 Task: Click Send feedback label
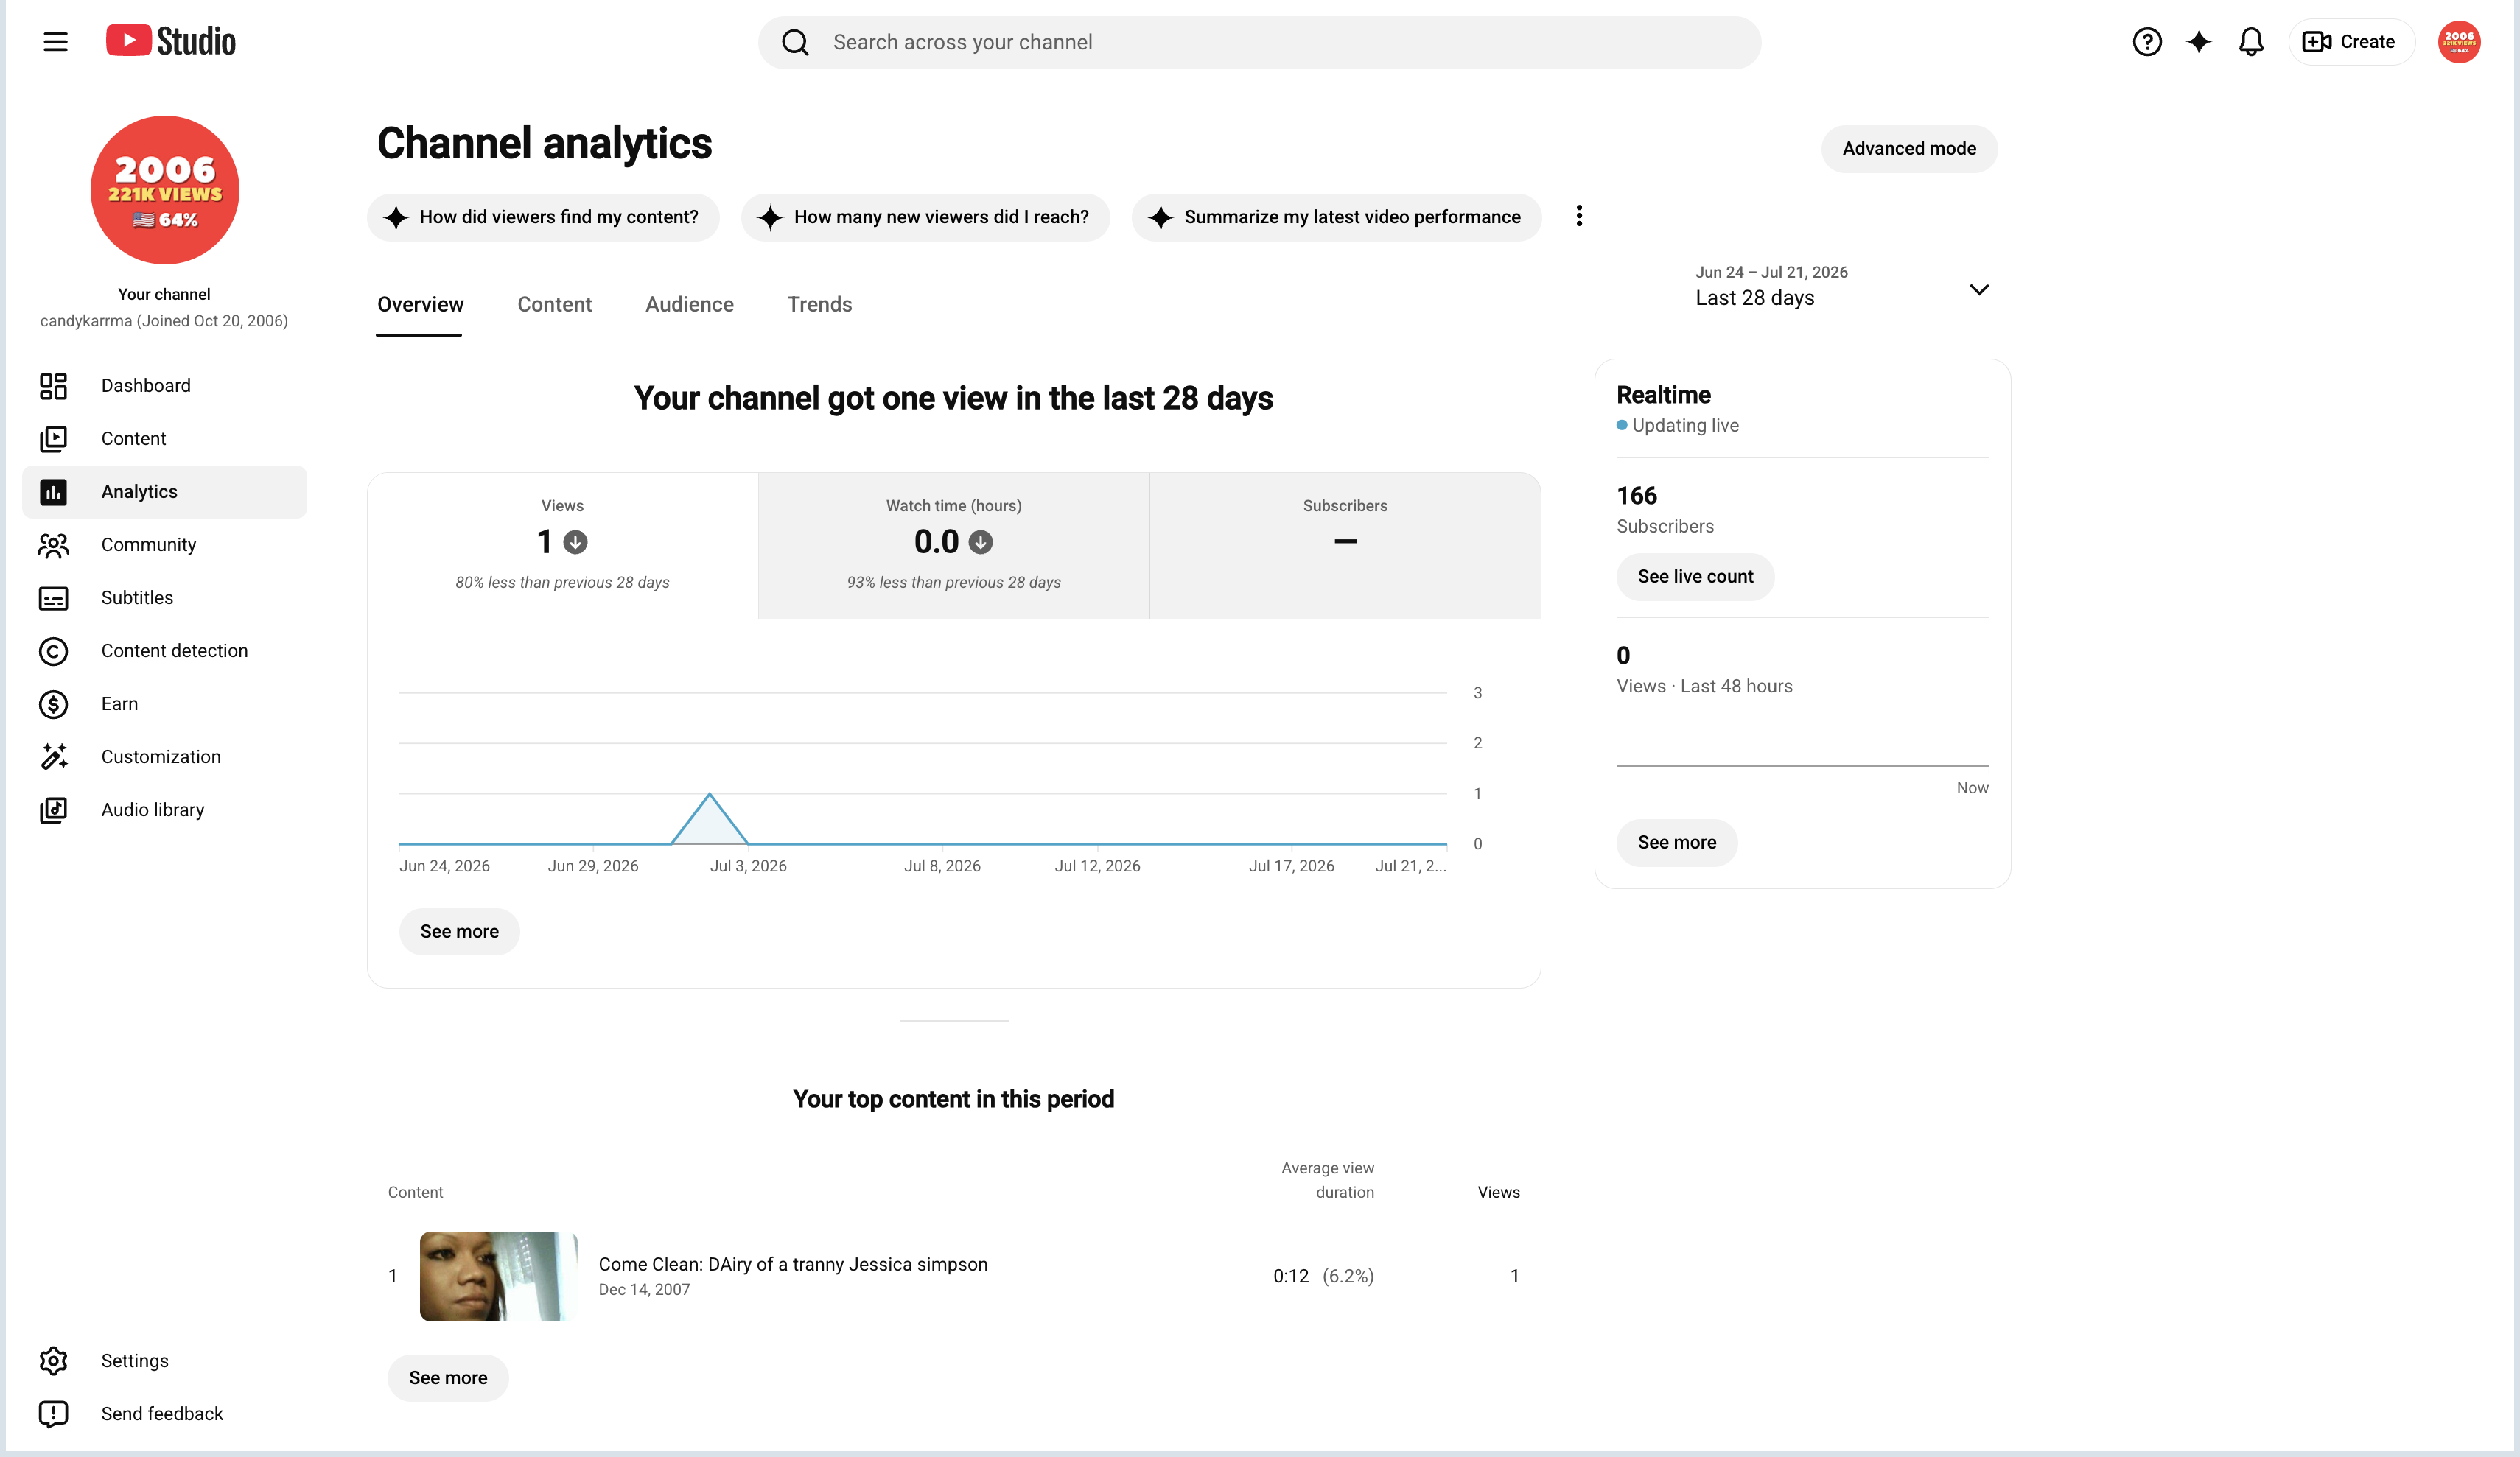pyautogui.click(x=162, y=1414)
